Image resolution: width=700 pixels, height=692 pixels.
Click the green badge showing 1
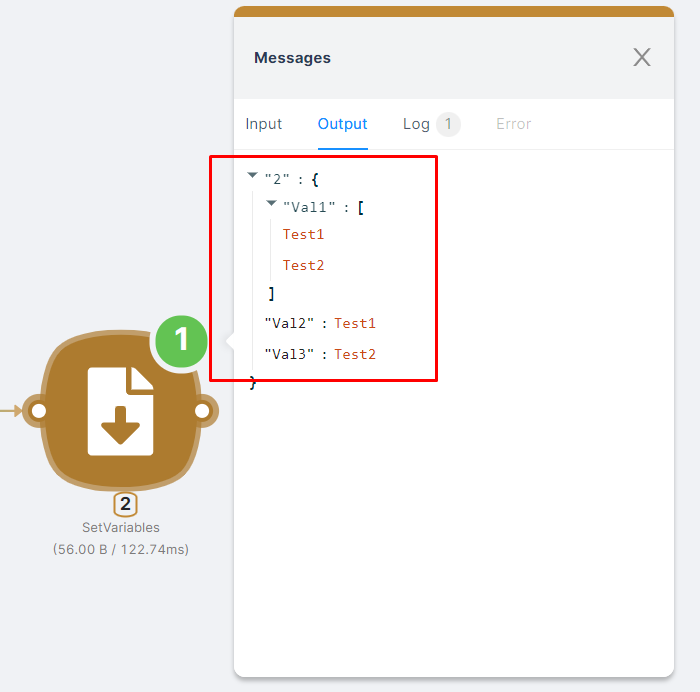(x=181, y=341)
